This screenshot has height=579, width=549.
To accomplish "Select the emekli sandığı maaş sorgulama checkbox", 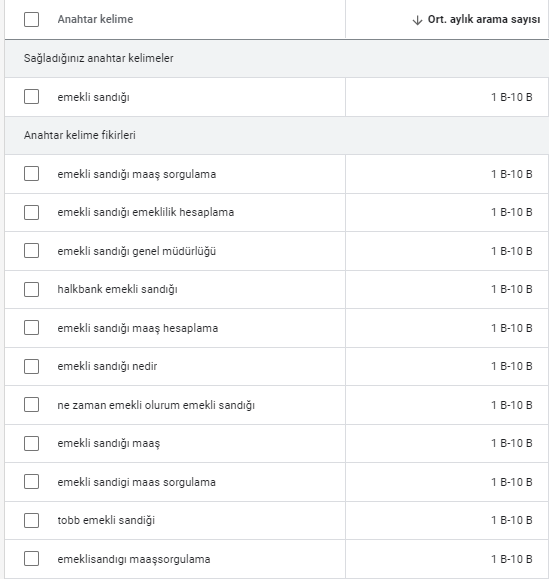I will coord(31,174).
